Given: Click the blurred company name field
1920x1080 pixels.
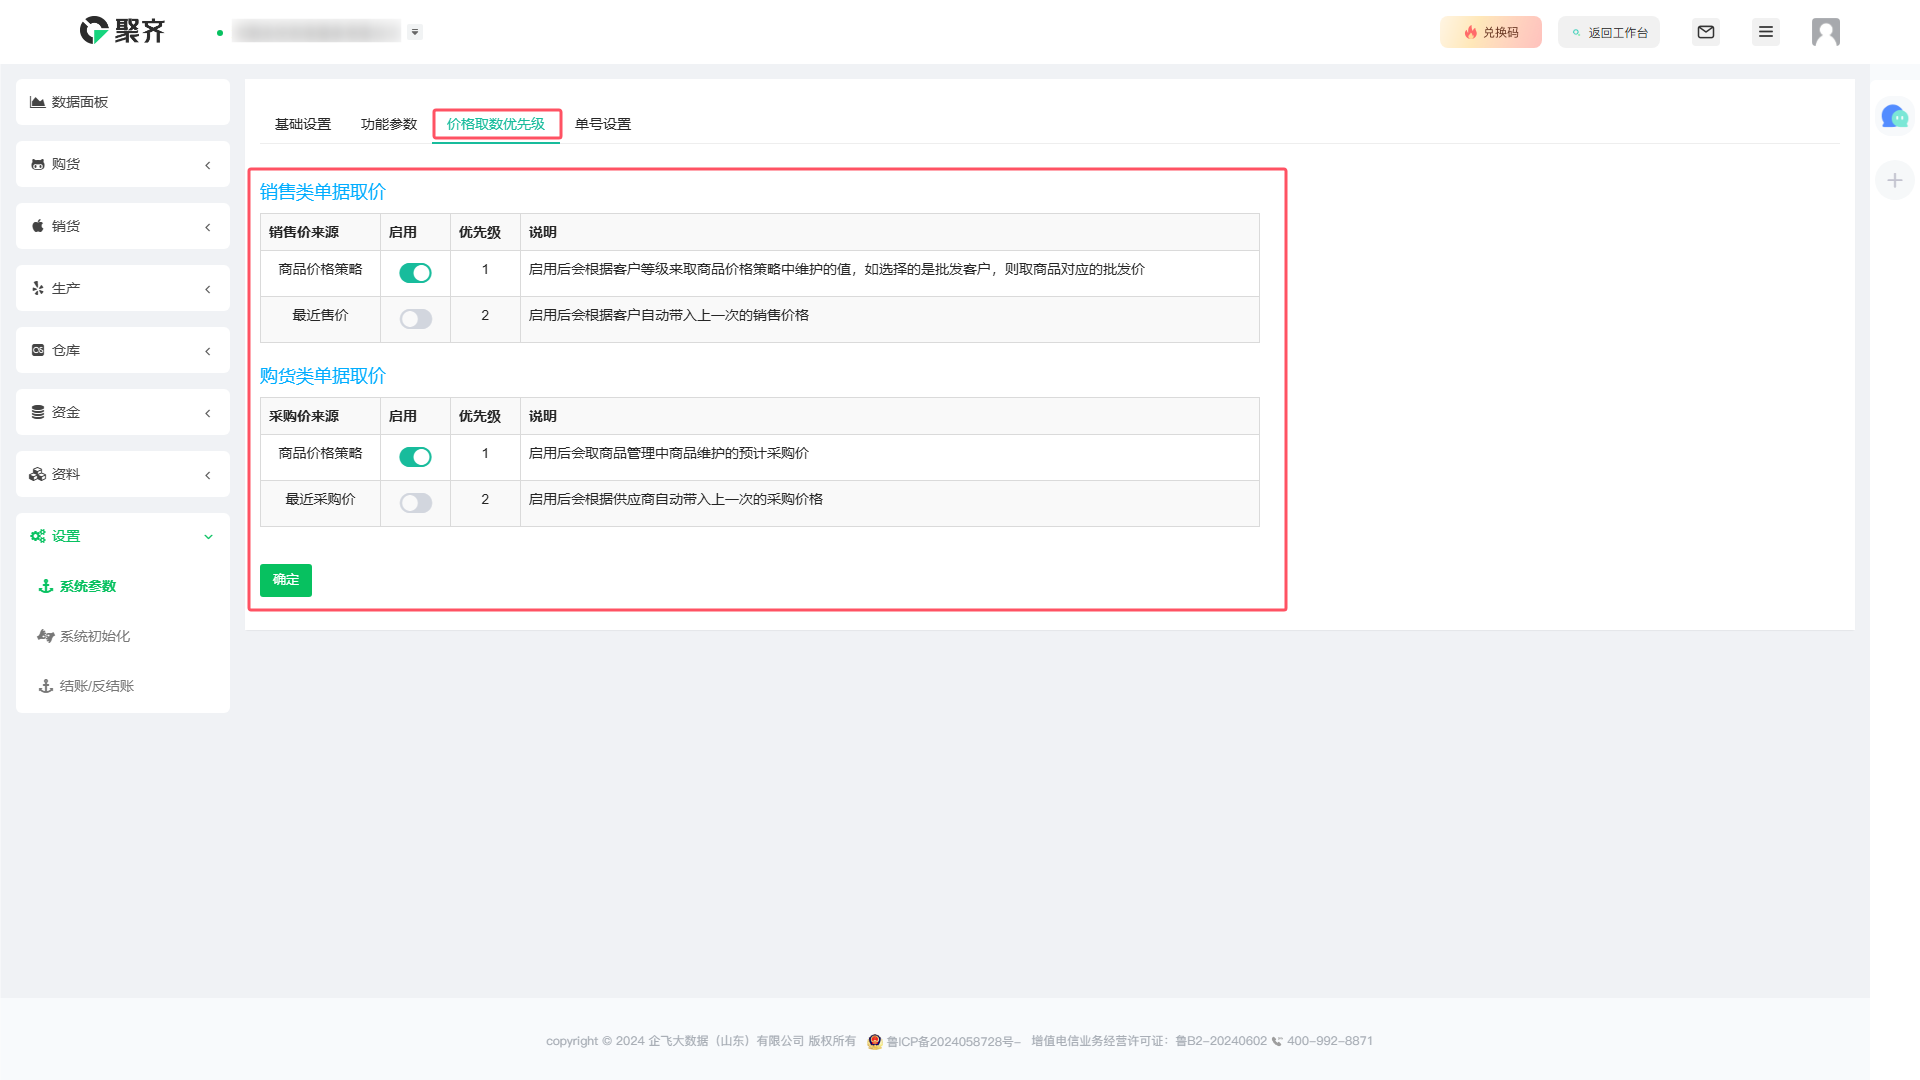Looking at the screenshot, I should [x=316, y=32].
